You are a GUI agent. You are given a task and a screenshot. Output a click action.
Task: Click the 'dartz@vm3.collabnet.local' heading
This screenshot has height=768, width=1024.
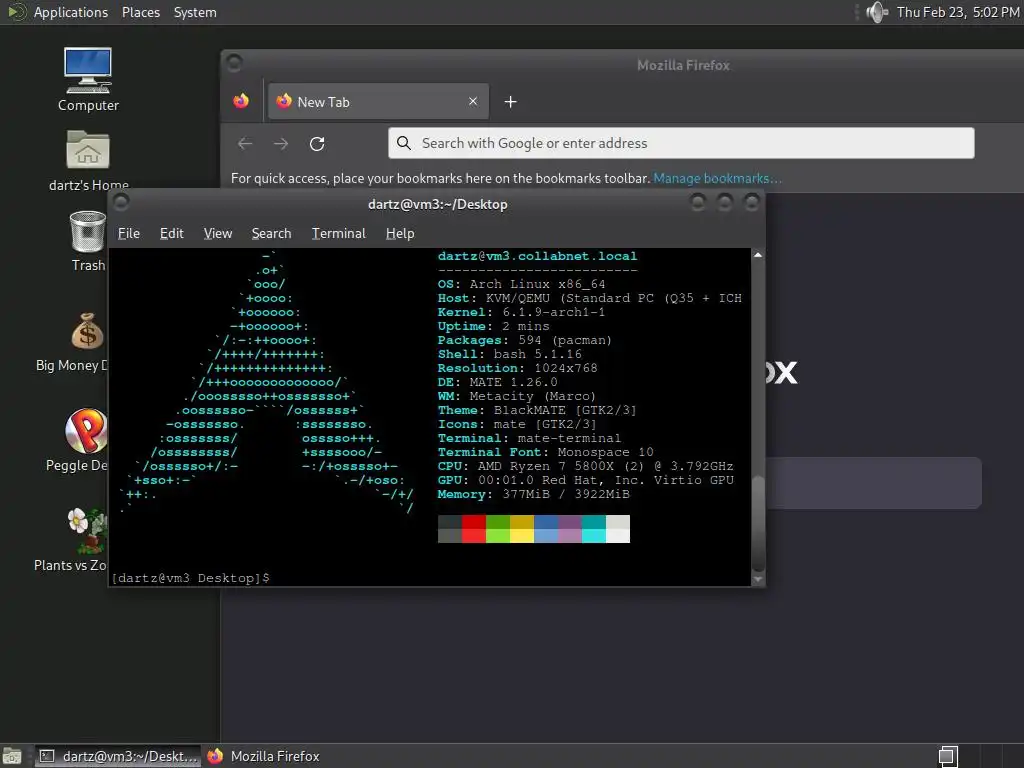click(537, 256)
